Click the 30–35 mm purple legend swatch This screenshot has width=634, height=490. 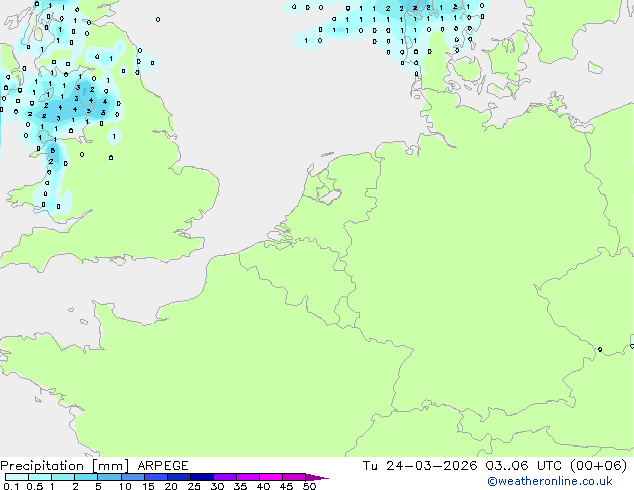click(225, 477)
